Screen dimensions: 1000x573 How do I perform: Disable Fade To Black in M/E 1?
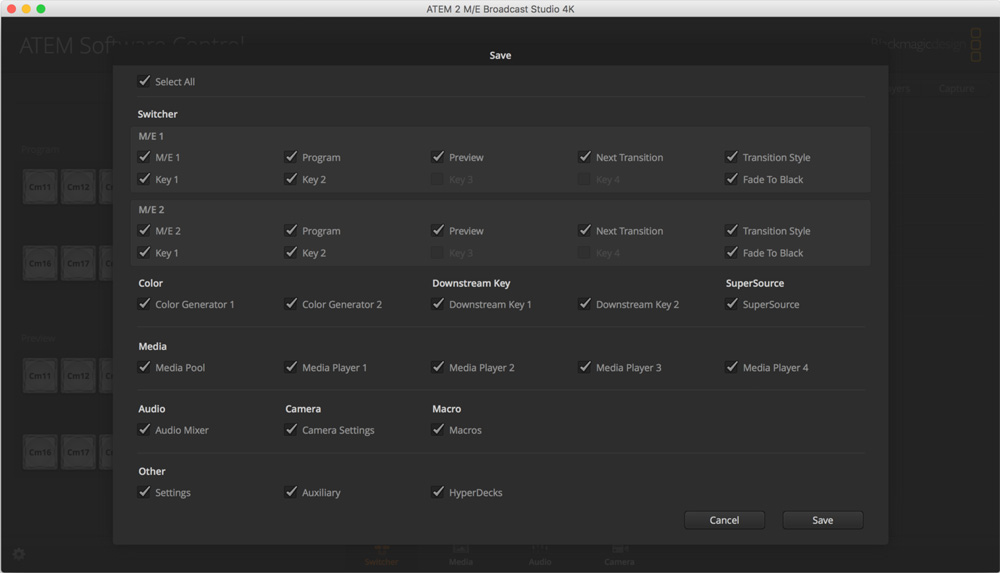732,179
